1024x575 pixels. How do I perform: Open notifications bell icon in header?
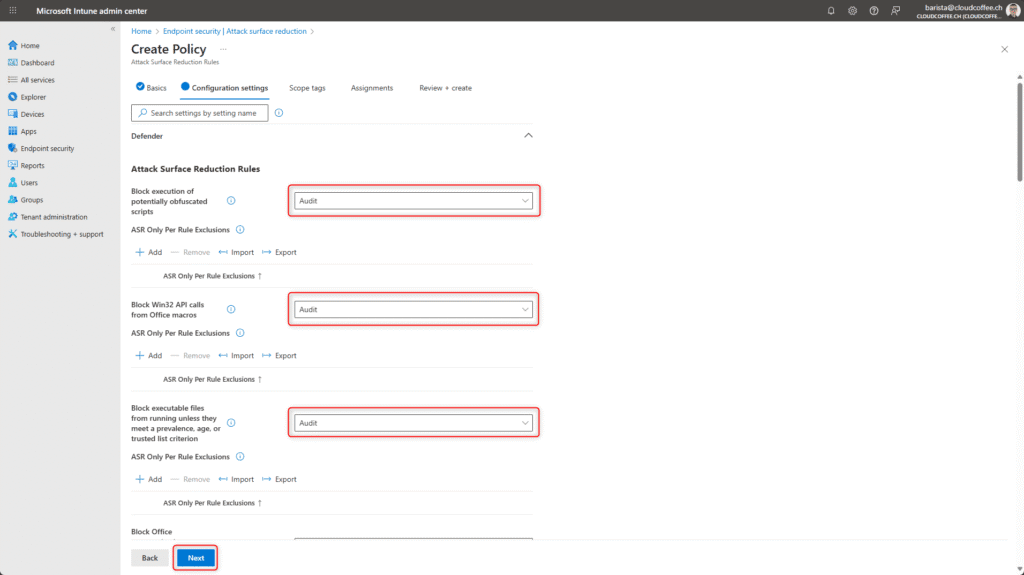coord(831,10)
